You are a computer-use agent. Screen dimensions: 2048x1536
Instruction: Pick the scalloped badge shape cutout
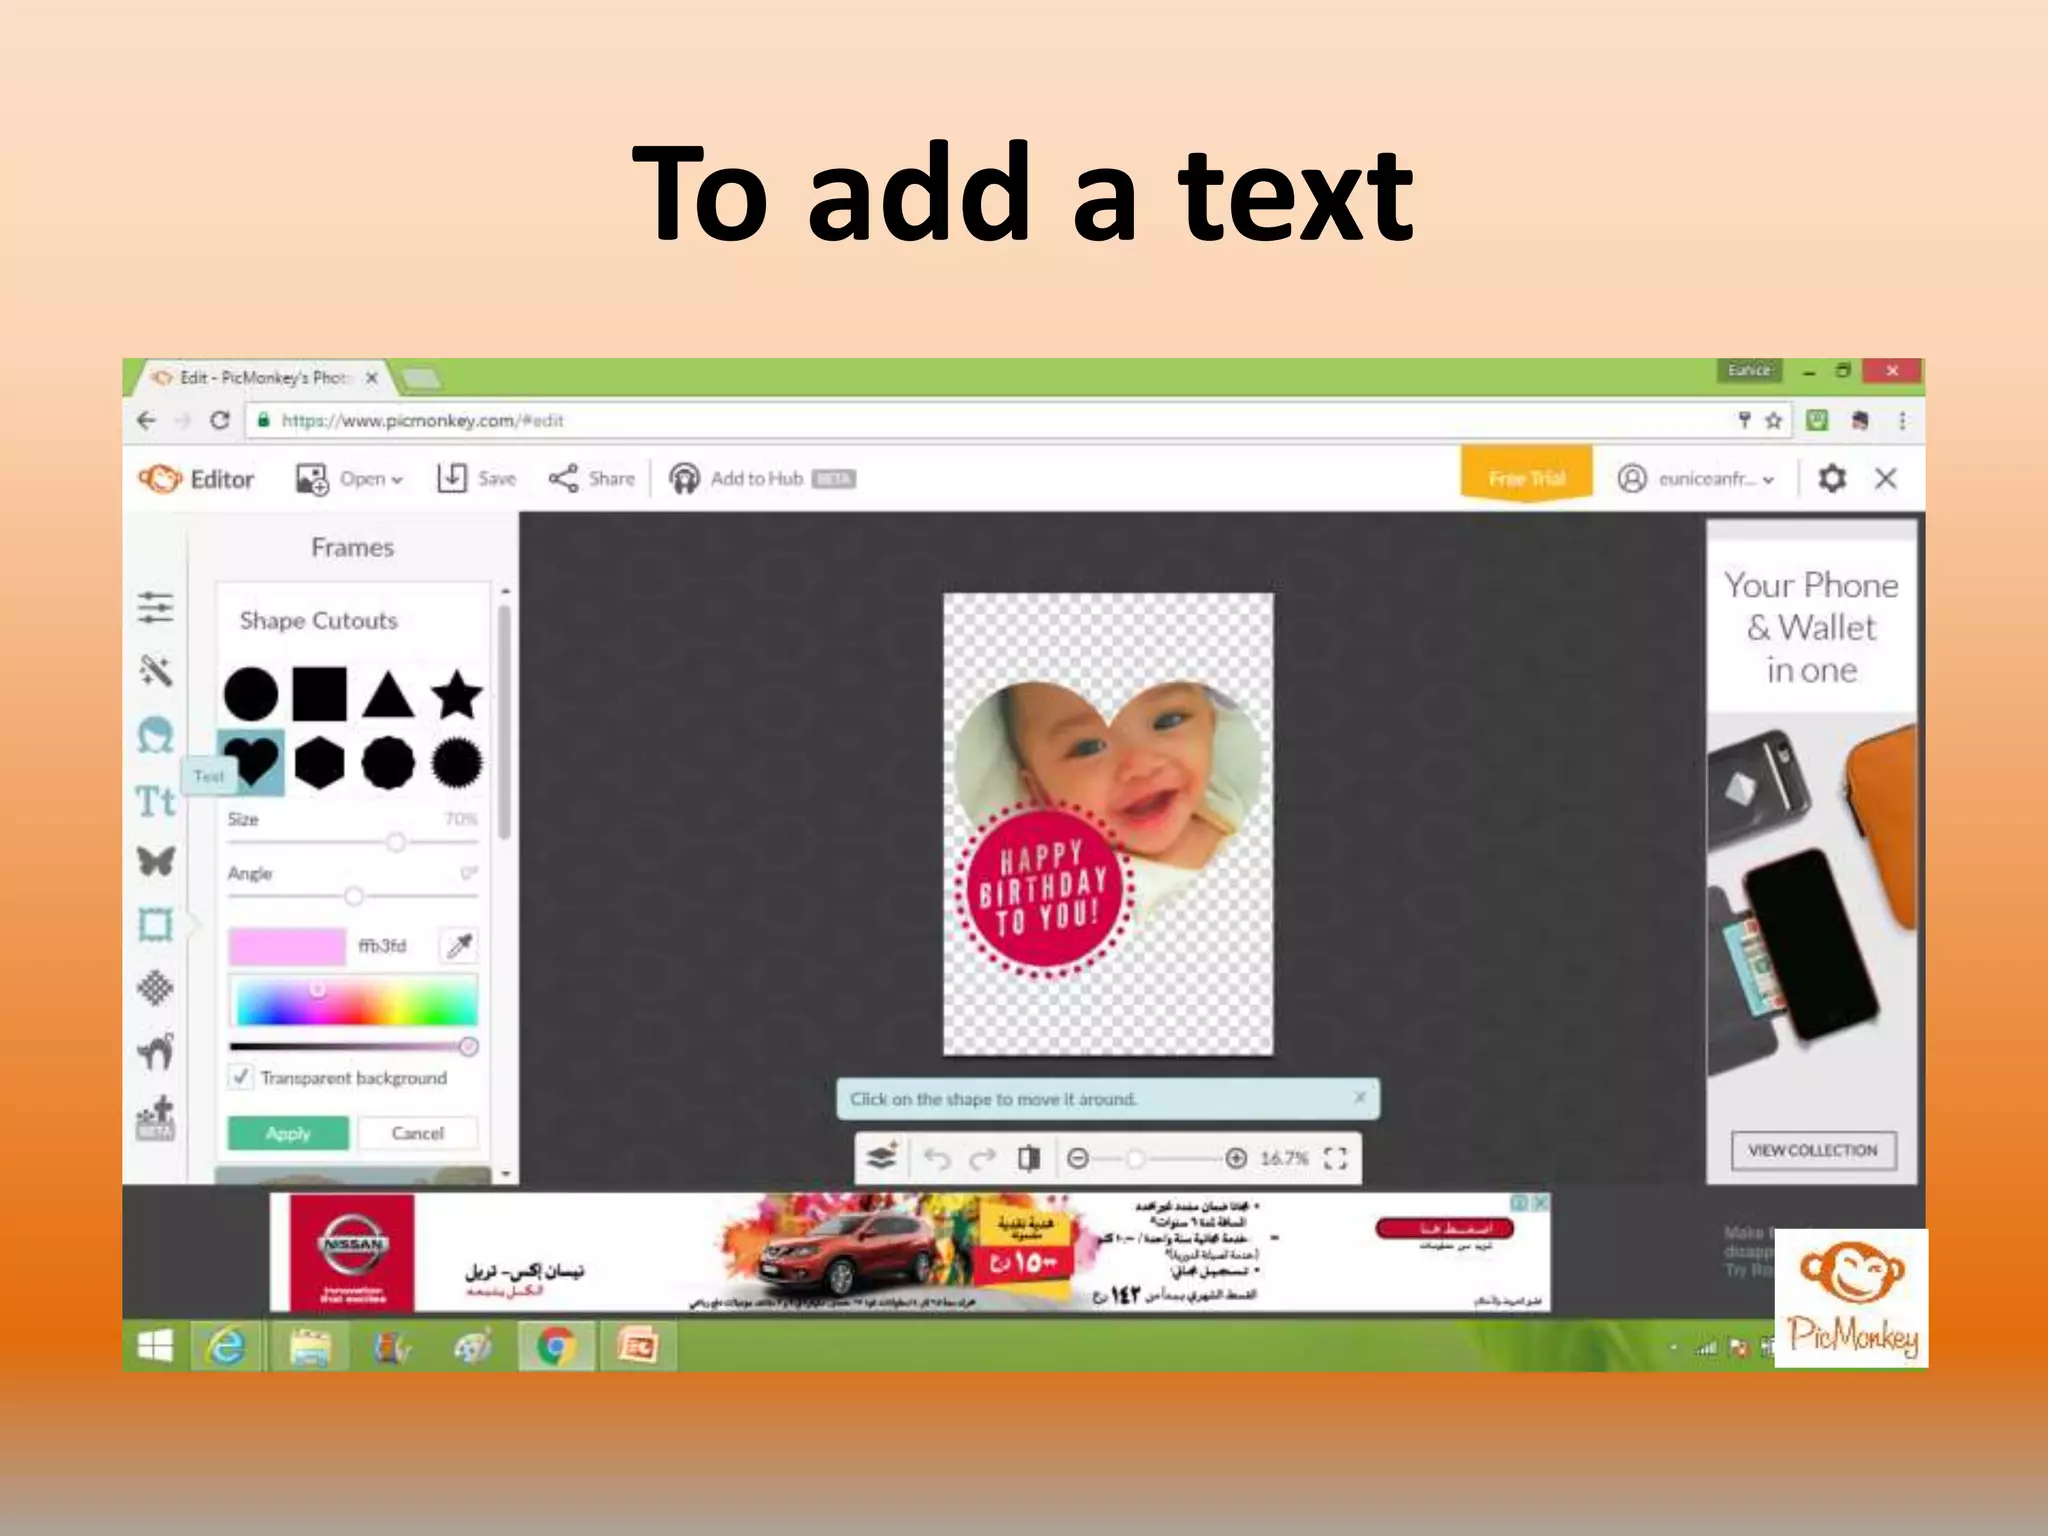pos(388,763)
